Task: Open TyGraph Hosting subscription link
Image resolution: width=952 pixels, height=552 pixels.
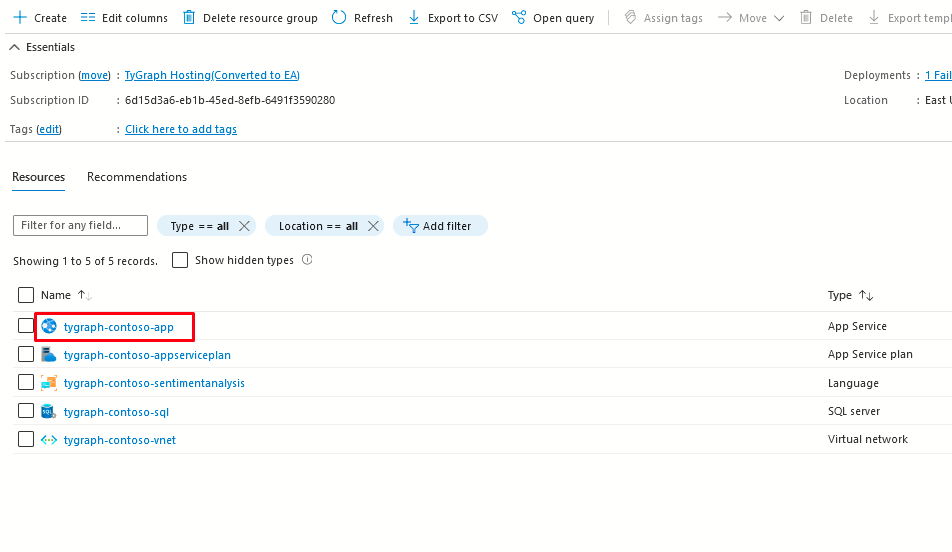Action: pos(212,75)
